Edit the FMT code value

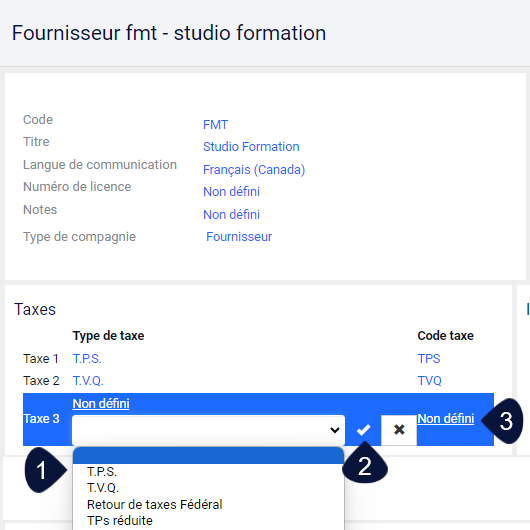(215, 125)
